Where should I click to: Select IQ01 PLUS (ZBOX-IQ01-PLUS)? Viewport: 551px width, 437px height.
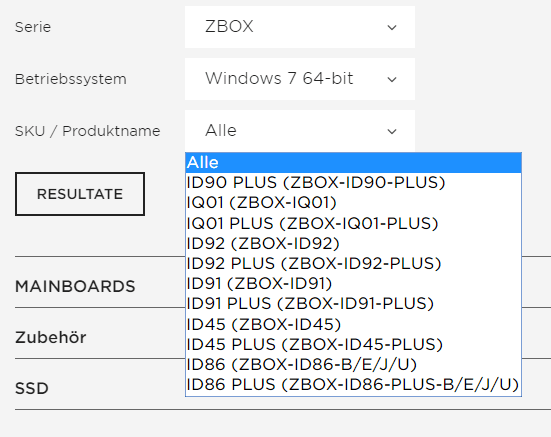[x=353, y=223]
